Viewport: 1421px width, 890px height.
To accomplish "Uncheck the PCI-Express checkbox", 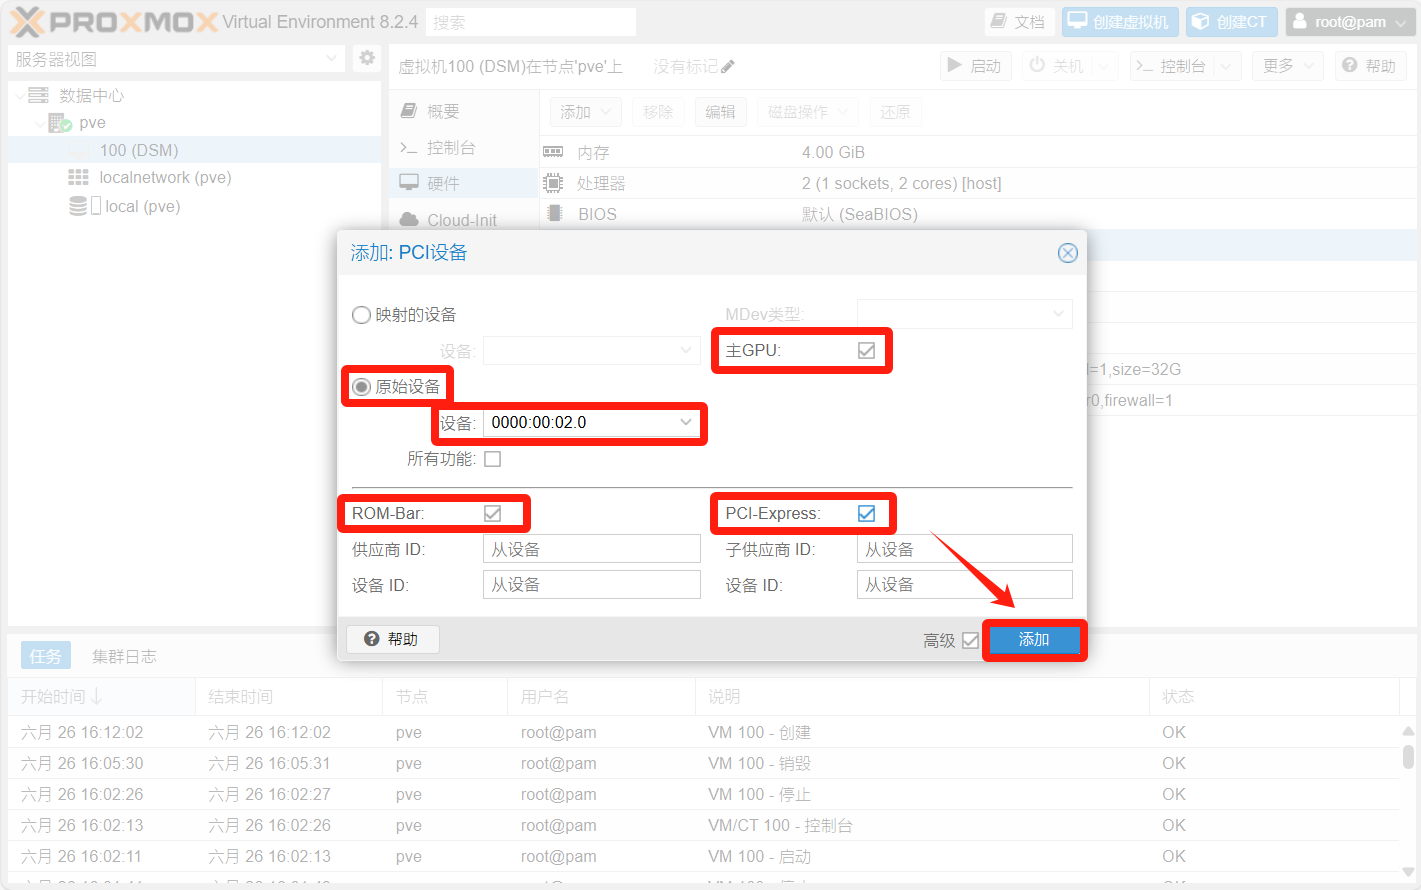I will (866, 513).
